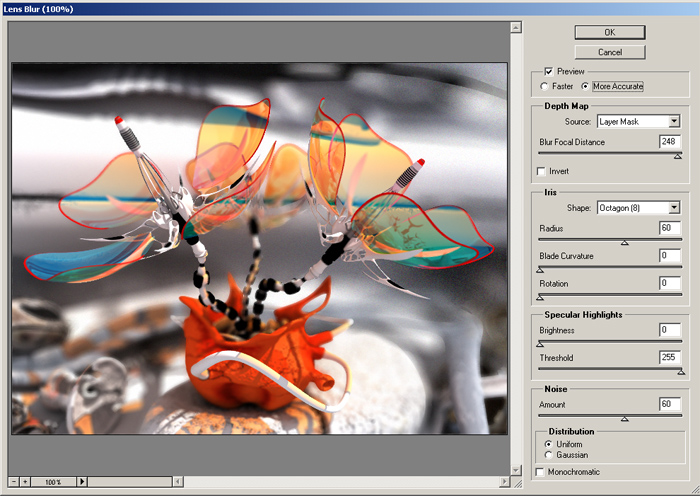This screenshot has width=700, height=496.
Task: Choose Gaussian noise distribution
Action: [x=548, y=455]
